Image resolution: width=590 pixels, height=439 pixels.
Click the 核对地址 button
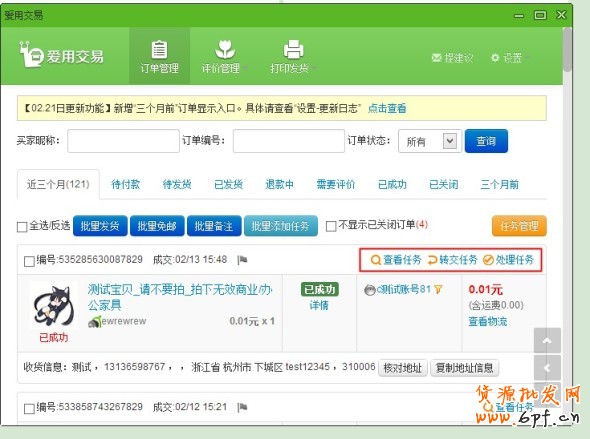click(403, 368)
